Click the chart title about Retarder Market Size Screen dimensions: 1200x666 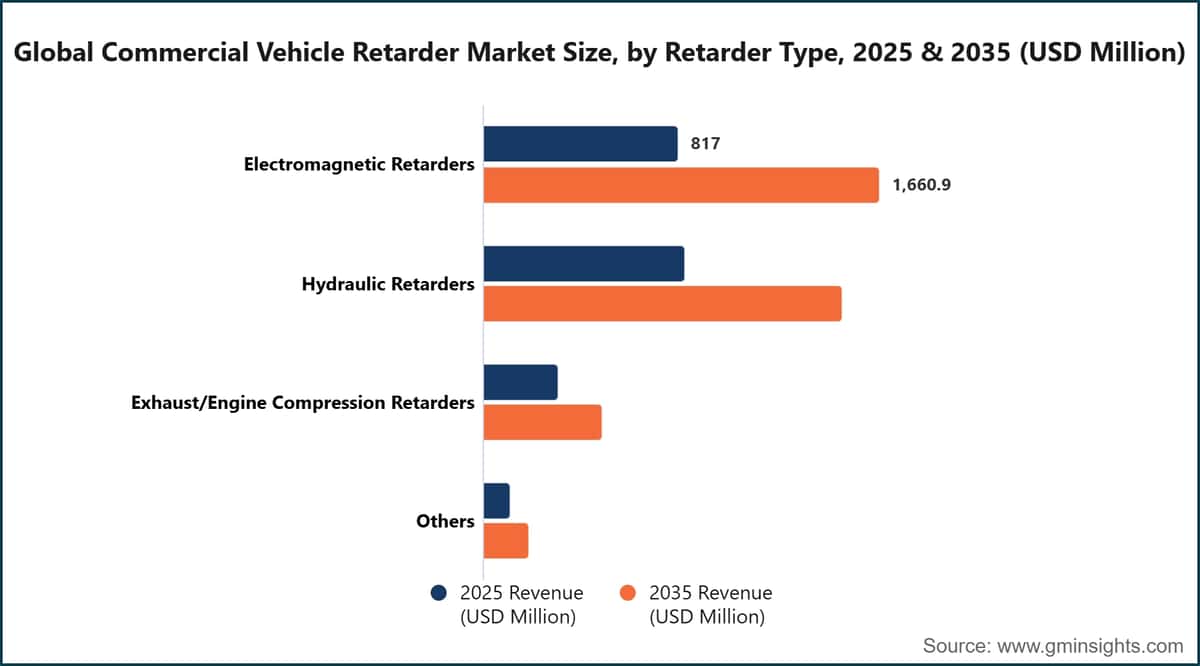[x=600, y=52]
